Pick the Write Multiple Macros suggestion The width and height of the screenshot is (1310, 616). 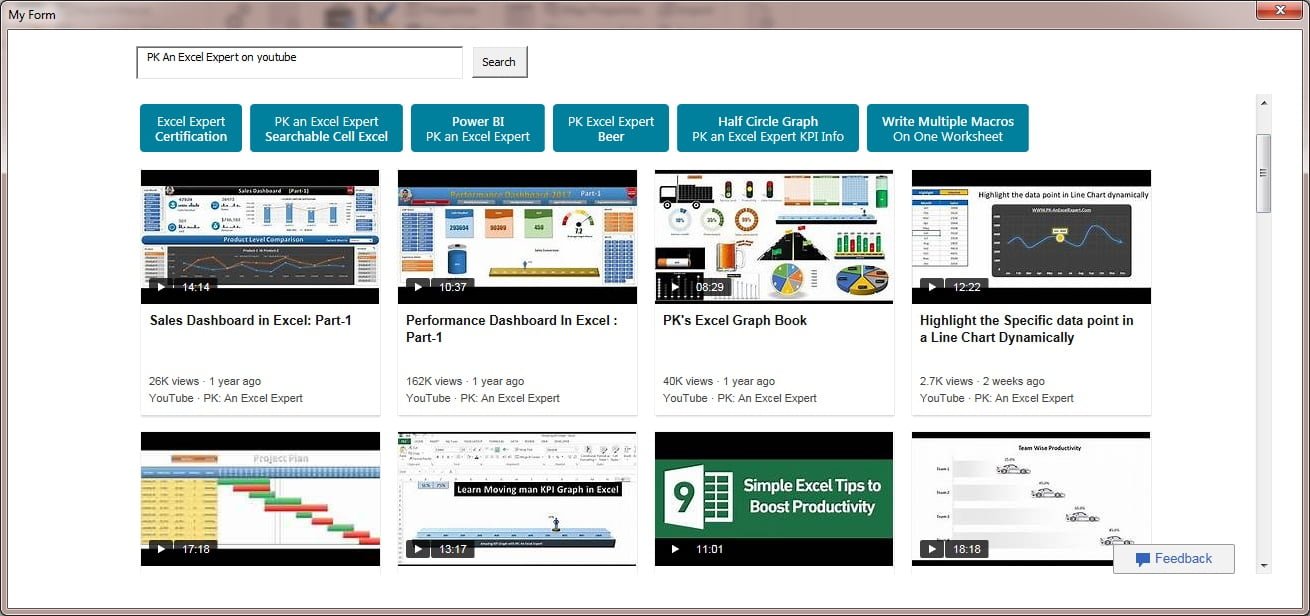point(947,129)
